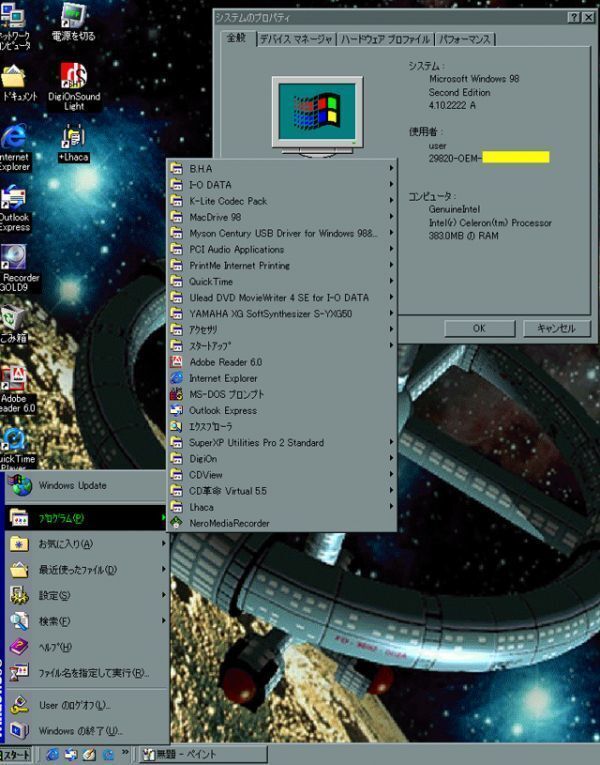This screenshot has height=765, width=600.
Task: Click Outlook Express quick launch icon
Action: pos(71,754)
